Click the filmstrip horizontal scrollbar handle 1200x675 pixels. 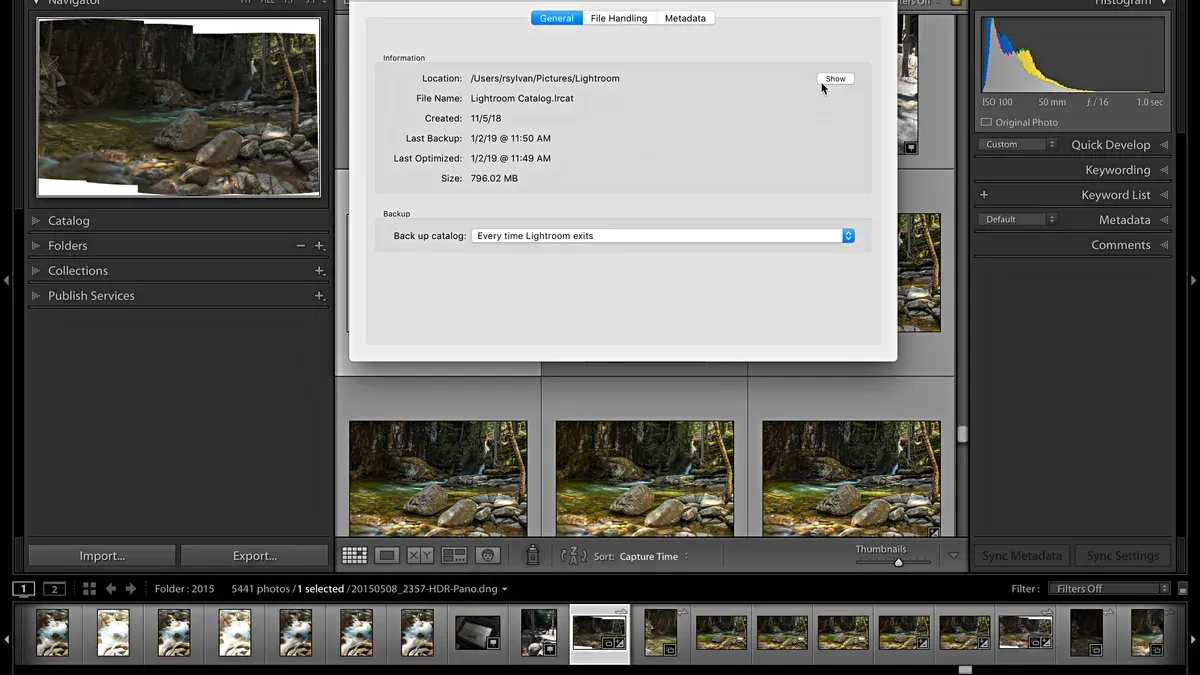pos(965,670)
